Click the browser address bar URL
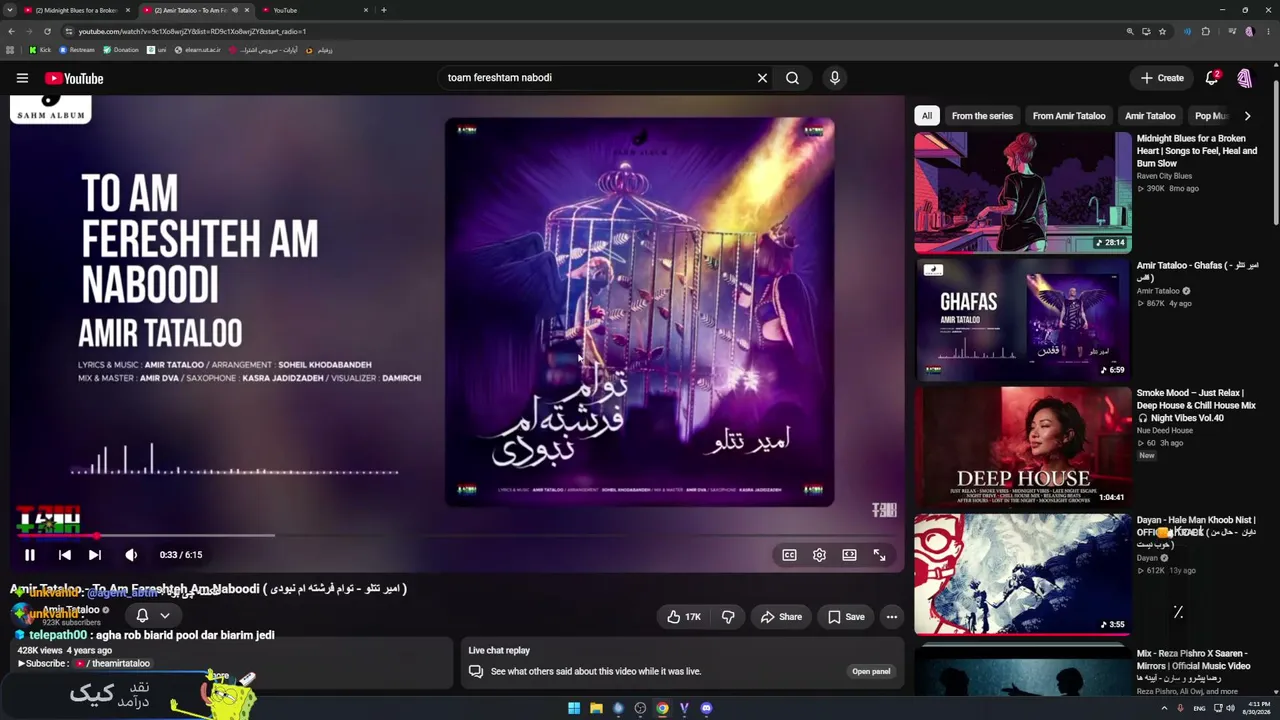 [x=193, y=31]
